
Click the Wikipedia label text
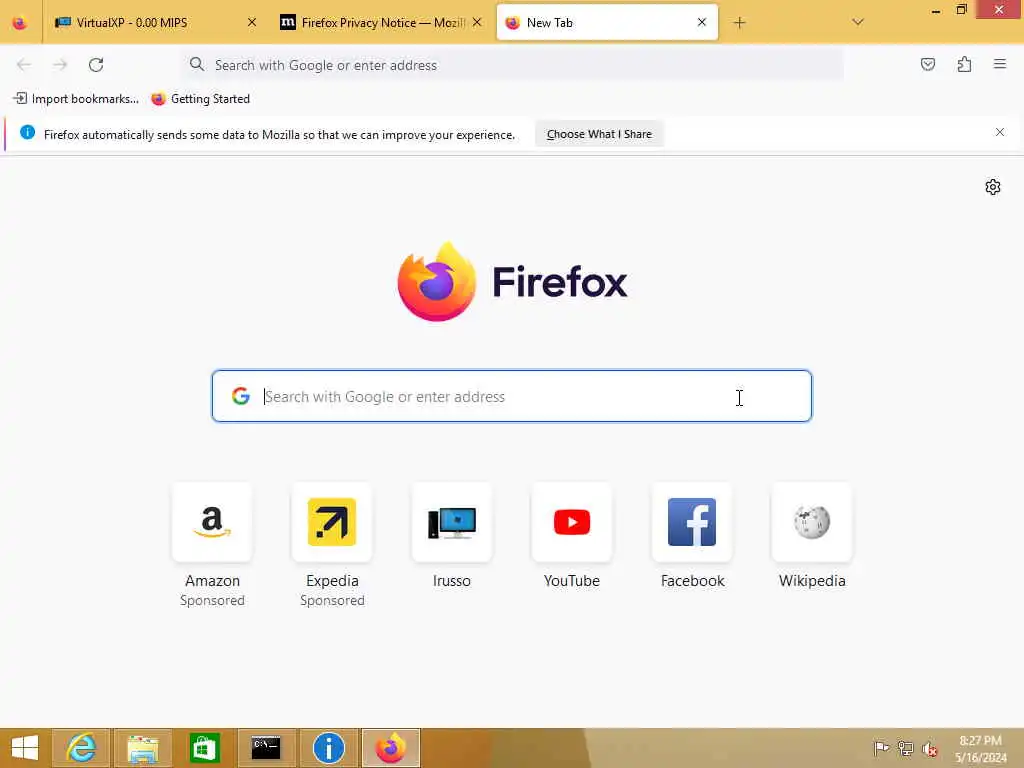pyautogui.click(x=812, y=581)
